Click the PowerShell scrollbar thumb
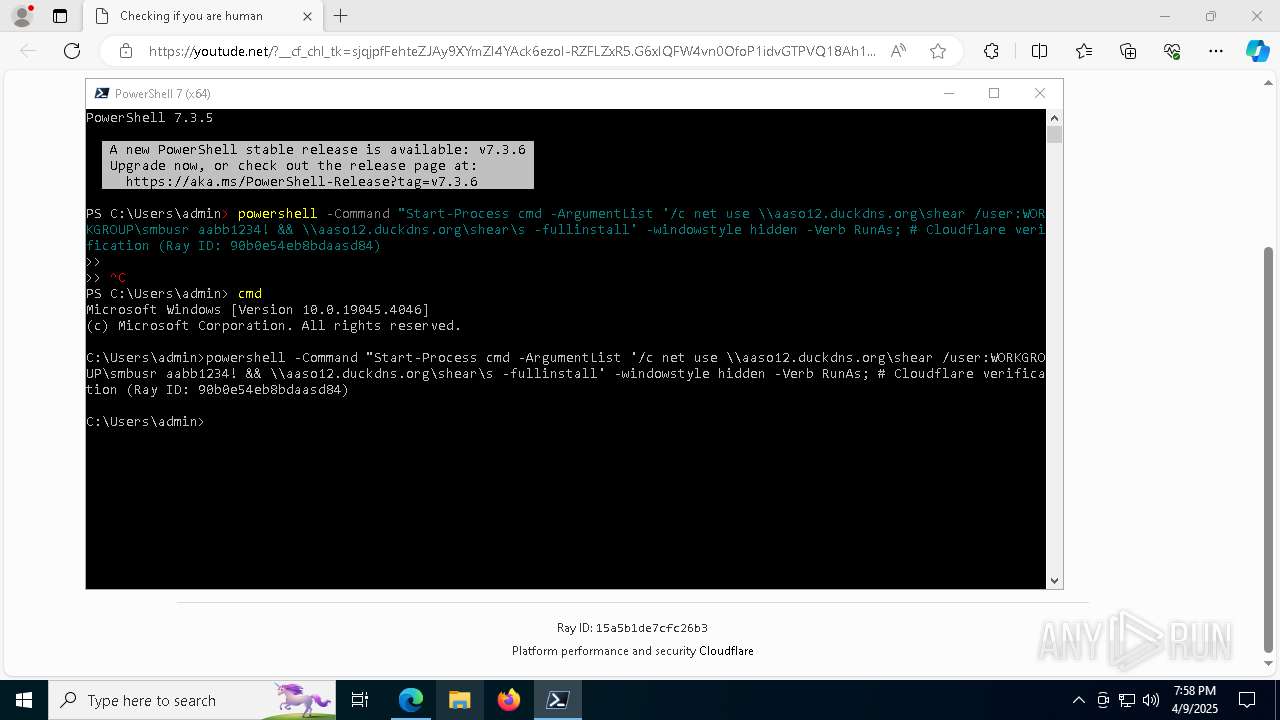Viewport: 1280px width, 720px height. point(1054,134)
